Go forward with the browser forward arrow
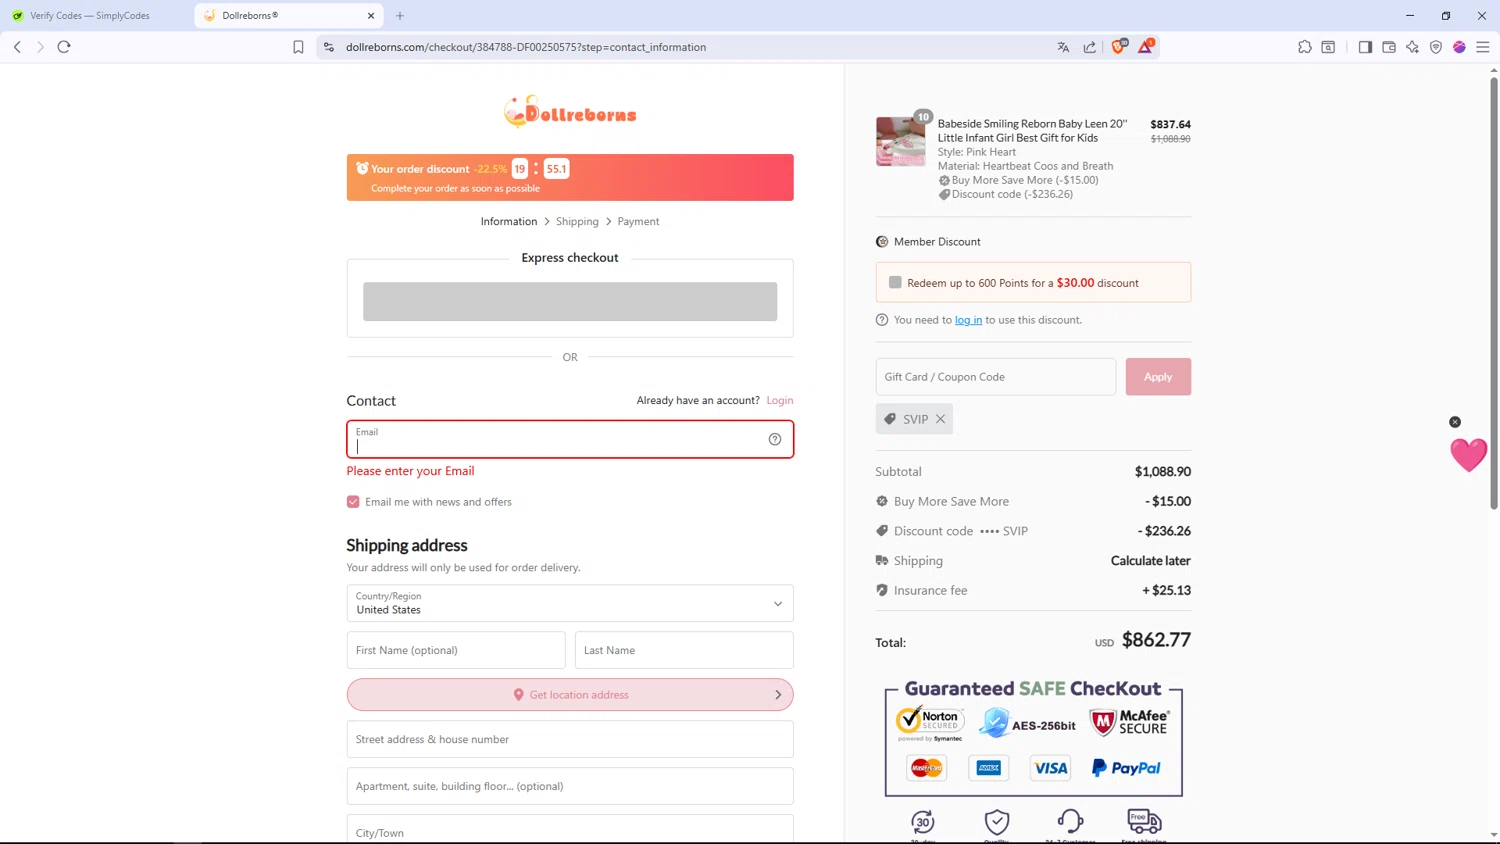 [40, 47]
